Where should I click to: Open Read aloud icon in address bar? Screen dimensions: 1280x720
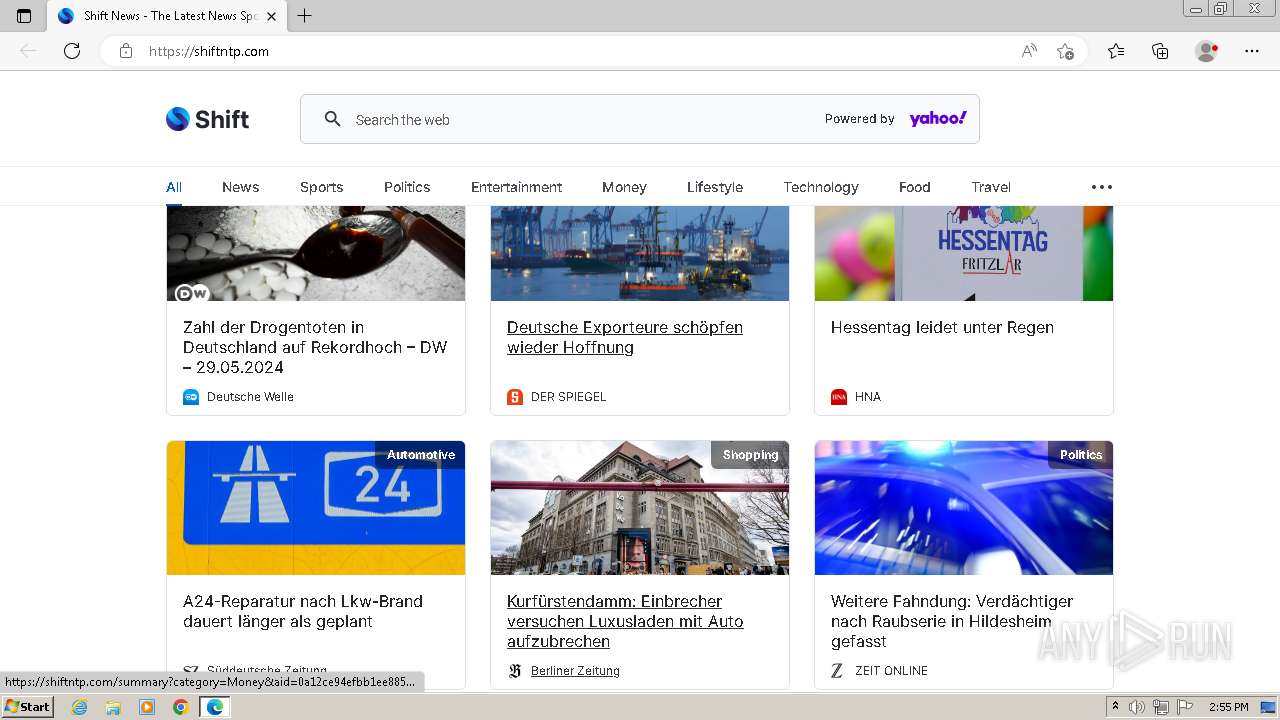1029,51
